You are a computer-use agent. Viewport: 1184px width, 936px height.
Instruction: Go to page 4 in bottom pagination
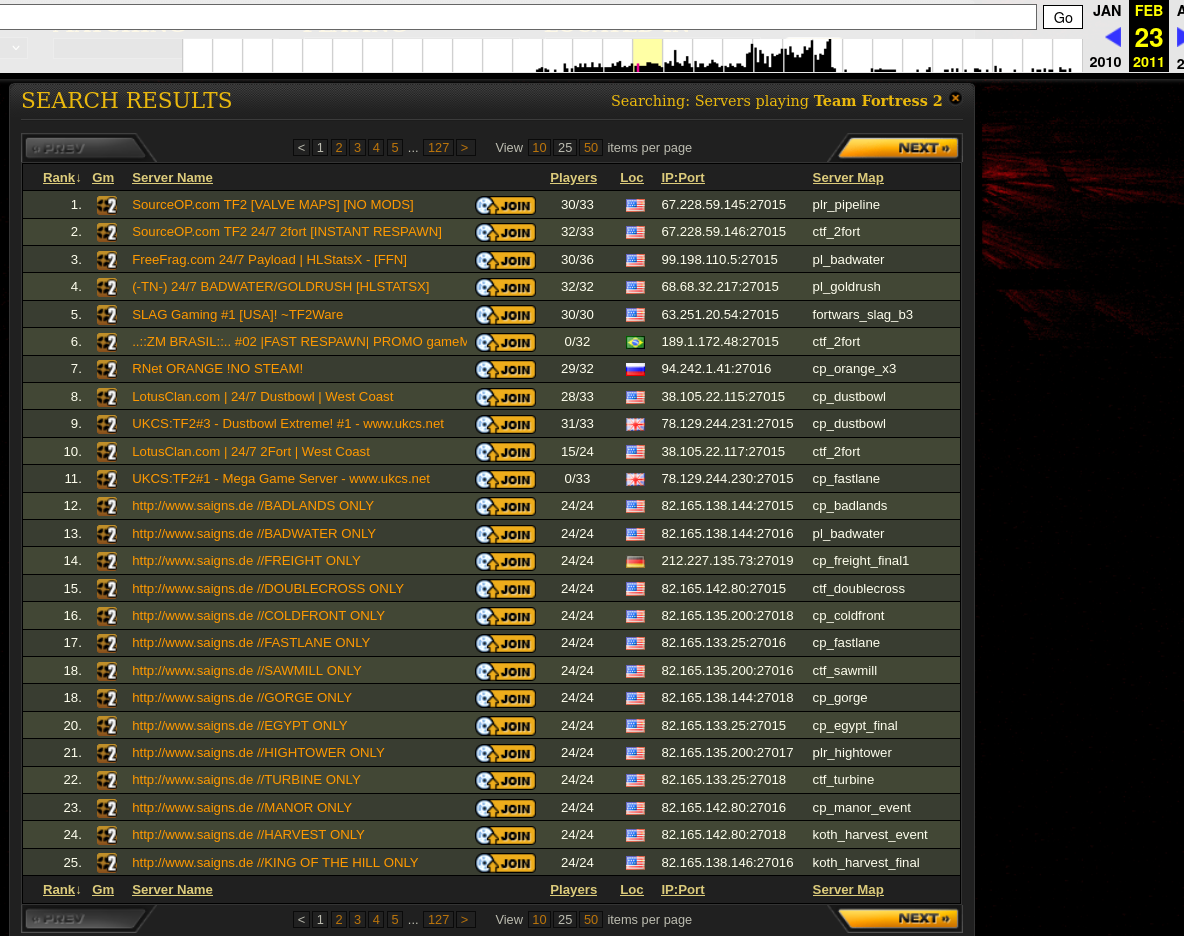click(x=376, y=919)
